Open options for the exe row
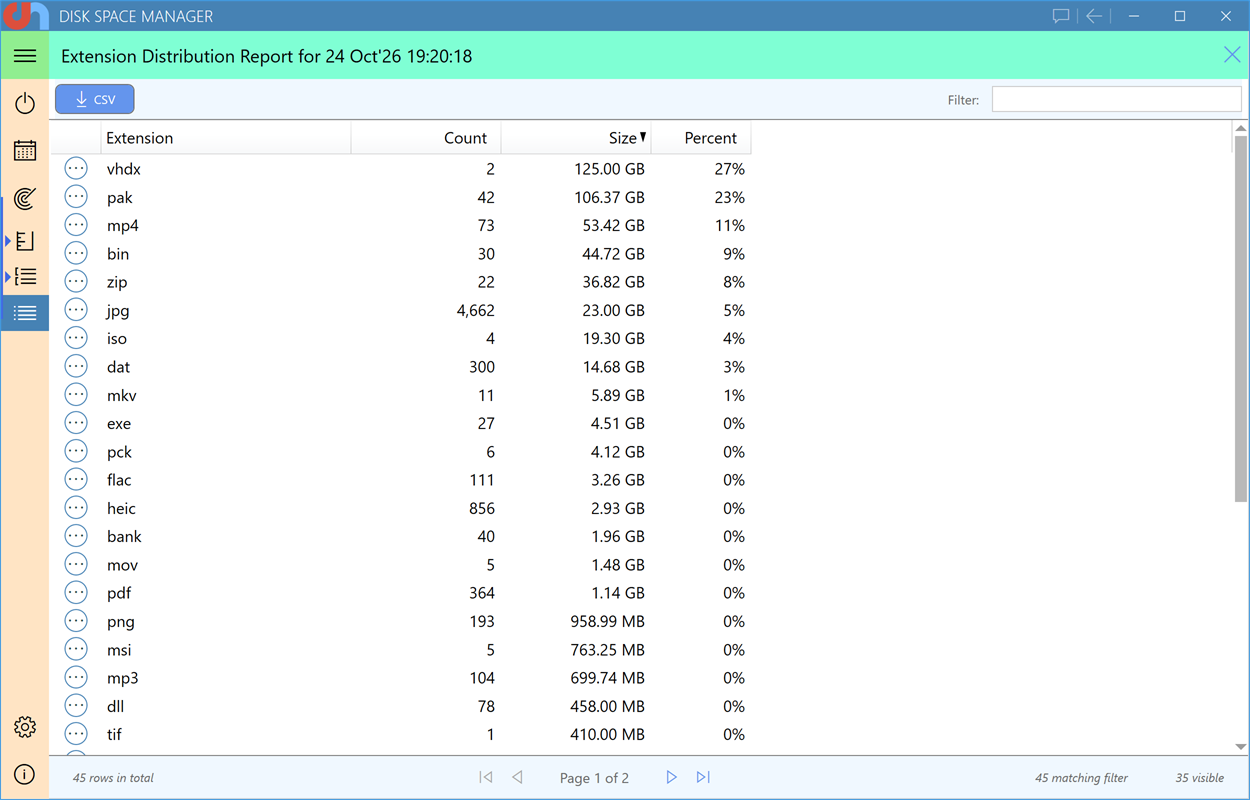 pos(76,423)
